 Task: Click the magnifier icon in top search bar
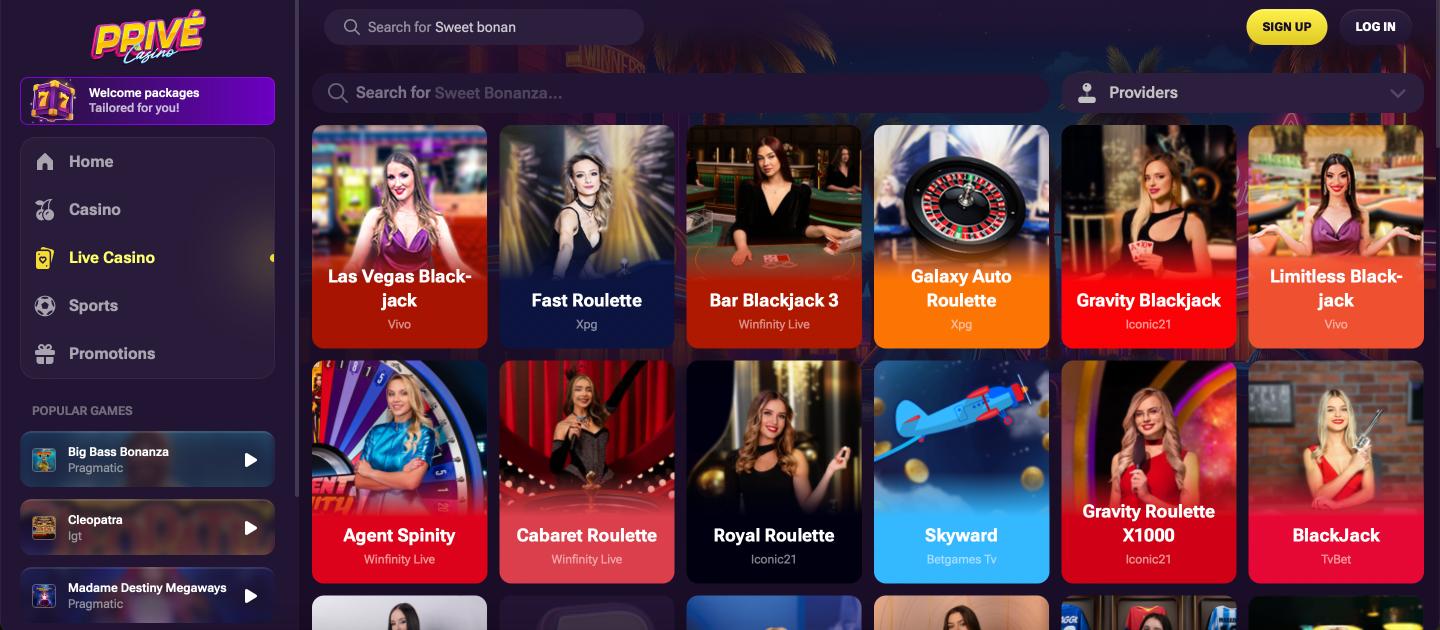[351, 27]
